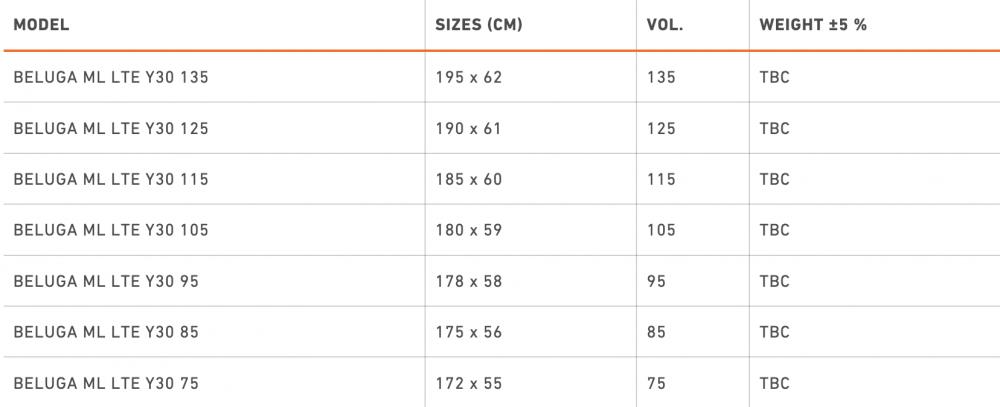The image size is (1000, 407).
Task: Click the 195 x 62 size cell
Action: [x=469, y=77]
